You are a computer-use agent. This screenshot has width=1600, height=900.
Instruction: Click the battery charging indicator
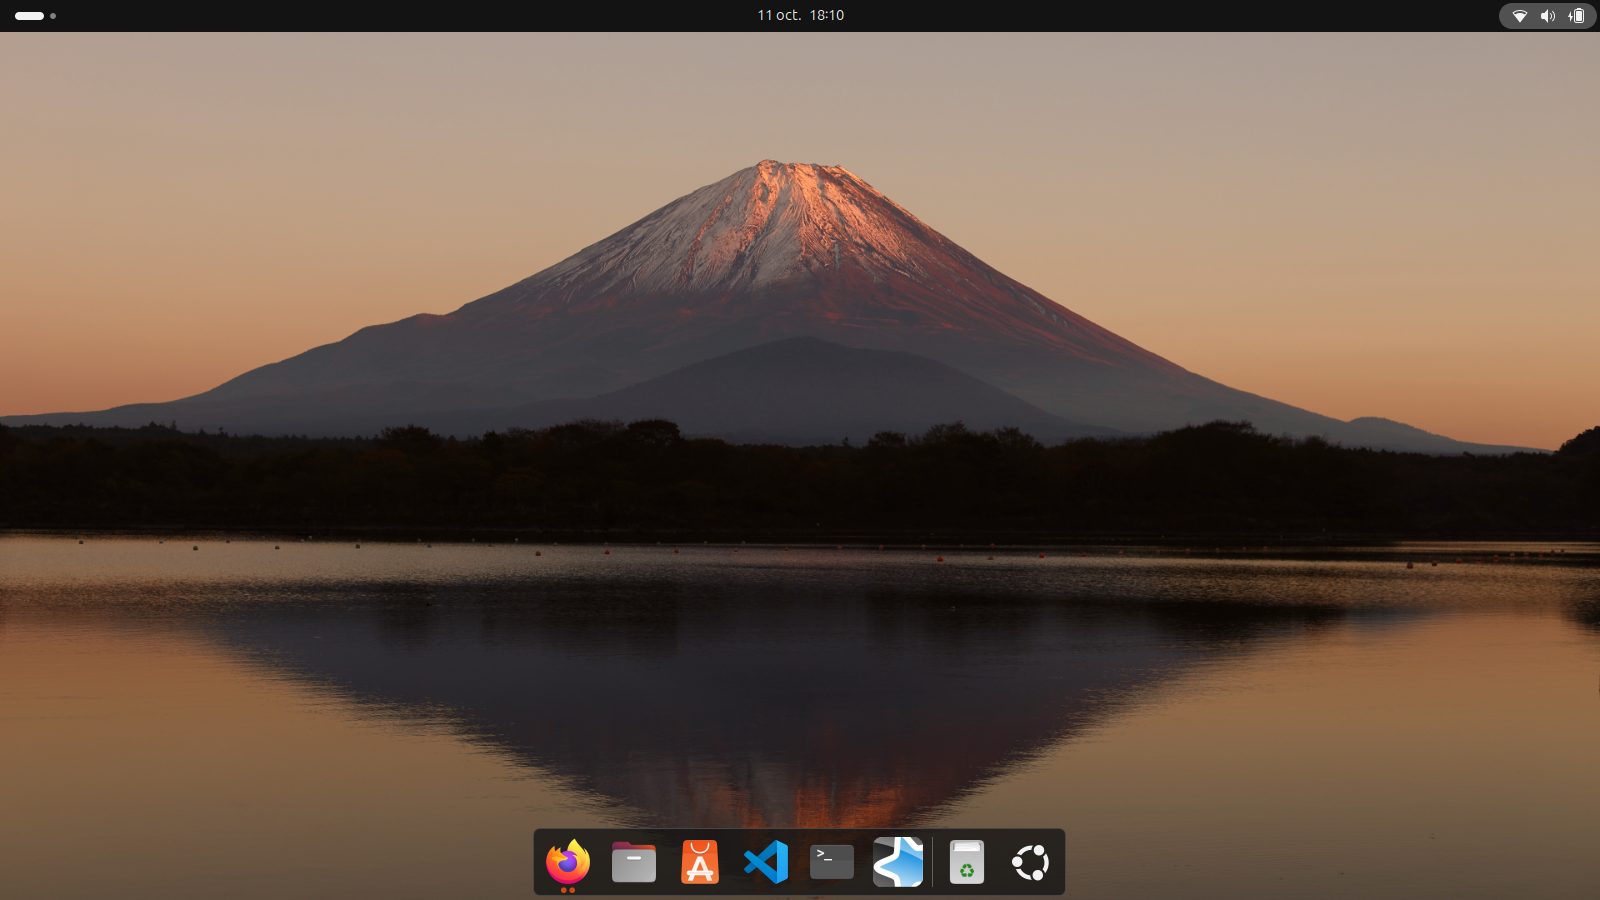click(x=1576, y=16)
